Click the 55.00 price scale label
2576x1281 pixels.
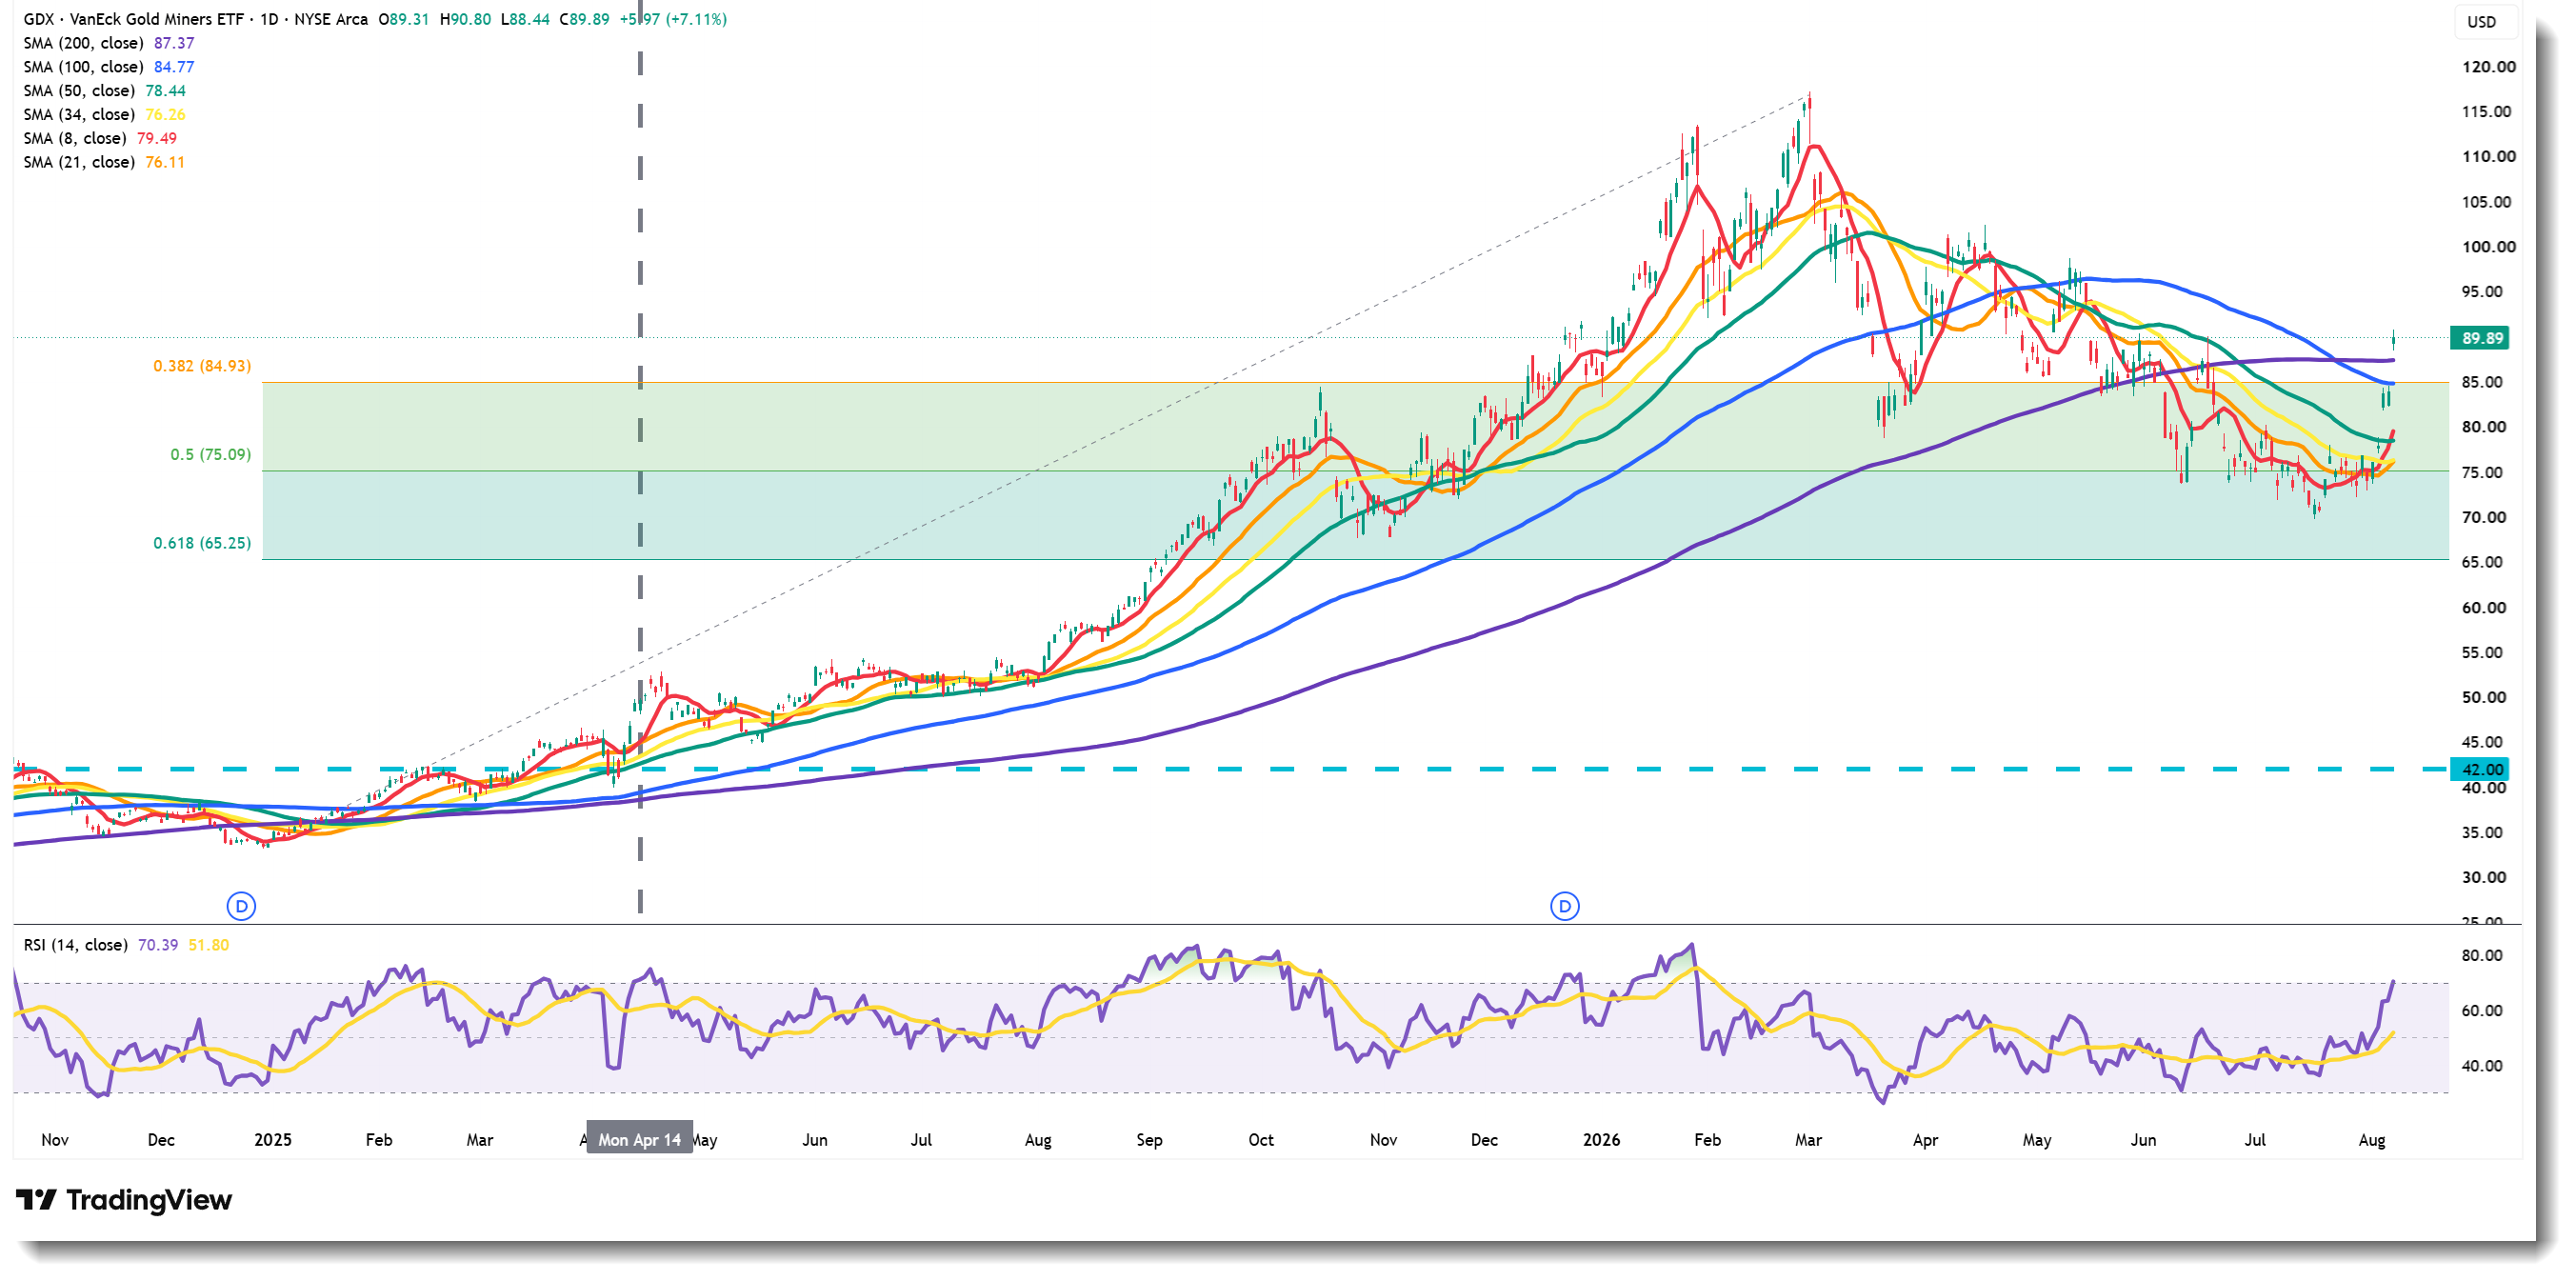2484,653
